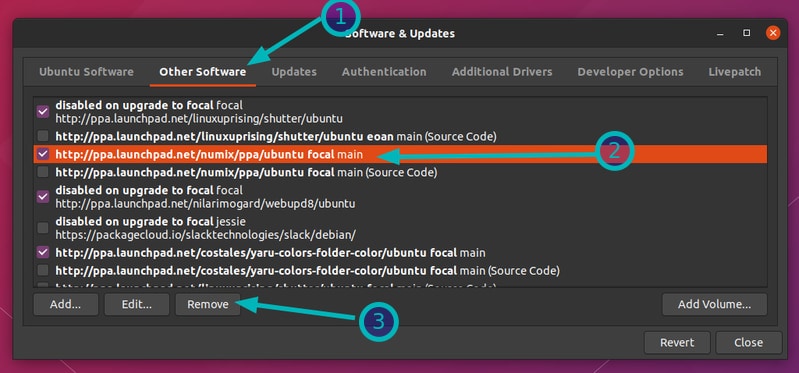Minimize the Software & Updates window
Viewport: 799px width, 373px height.
pos(721,34)
